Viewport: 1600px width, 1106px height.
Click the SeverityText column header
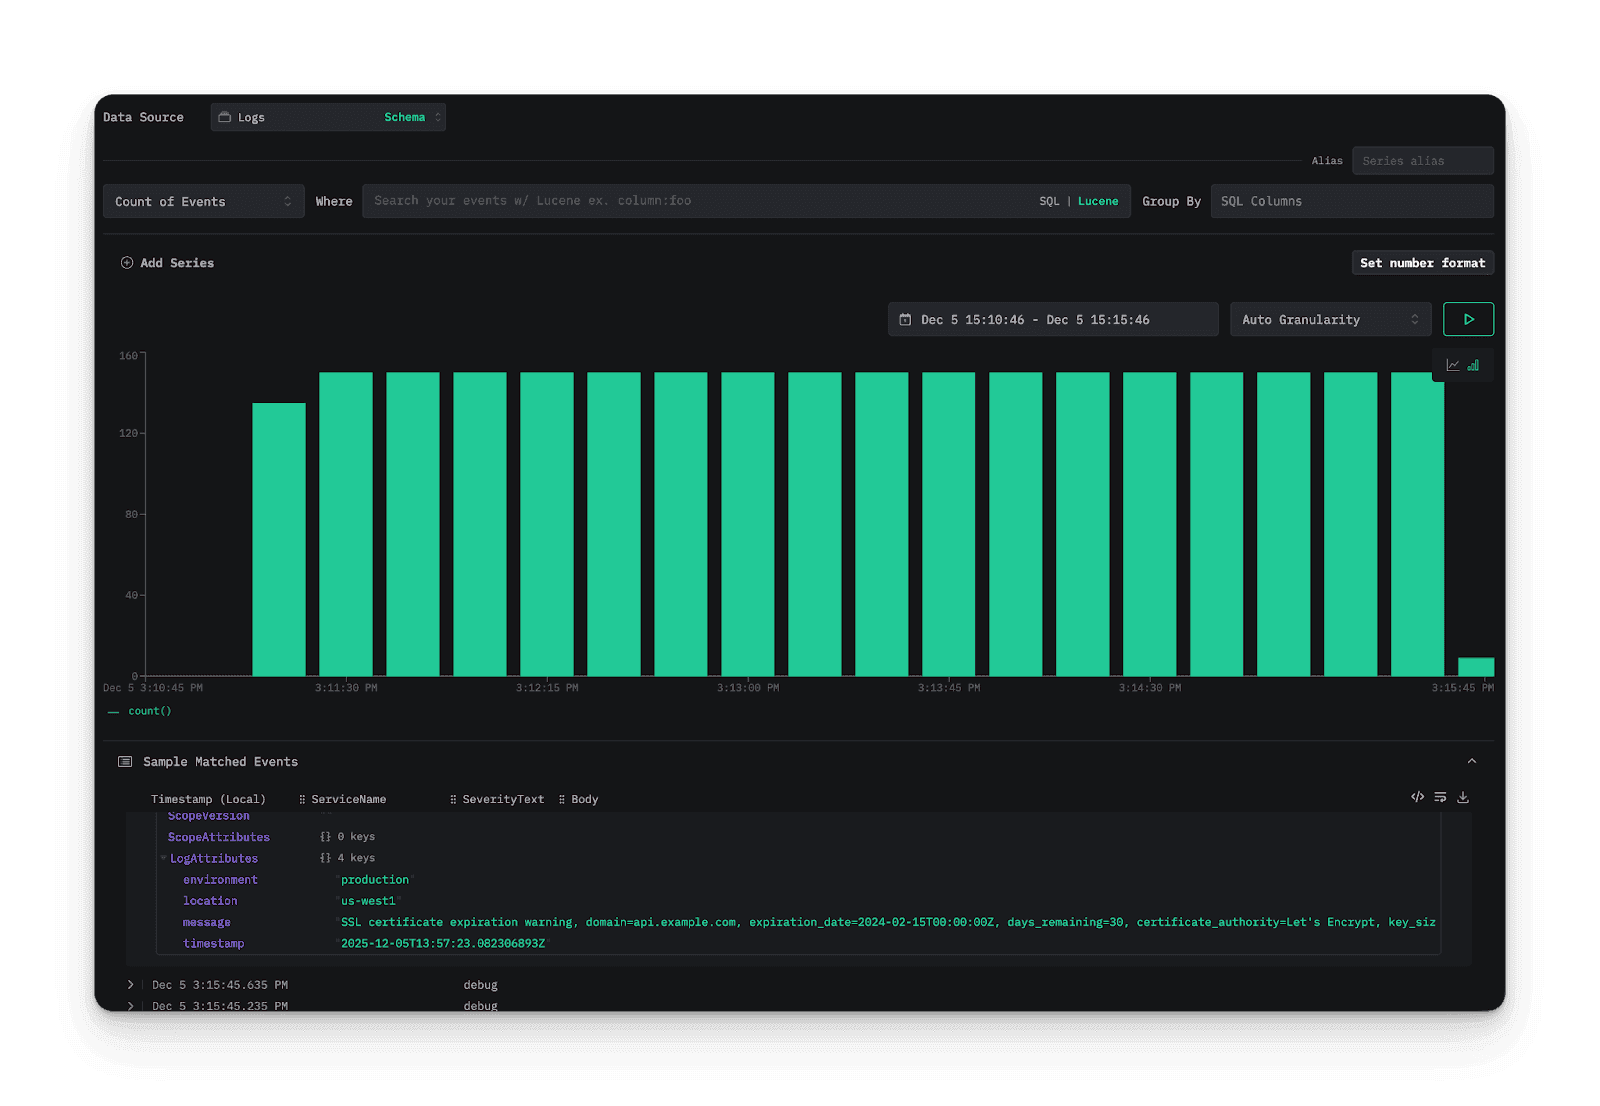pyautogui.click(x=503, y=799)
